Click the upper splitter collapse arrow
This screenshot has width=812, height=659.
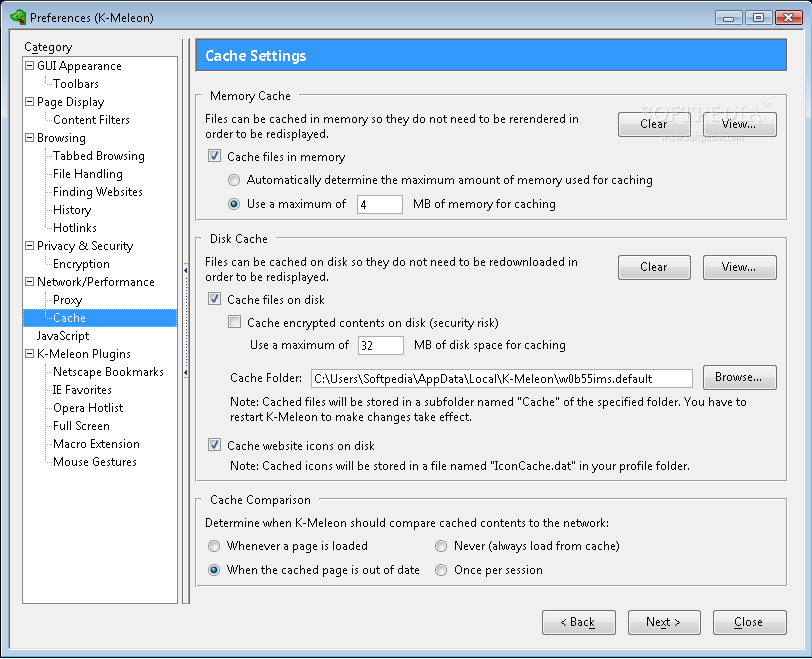click(x=185, y=270)
